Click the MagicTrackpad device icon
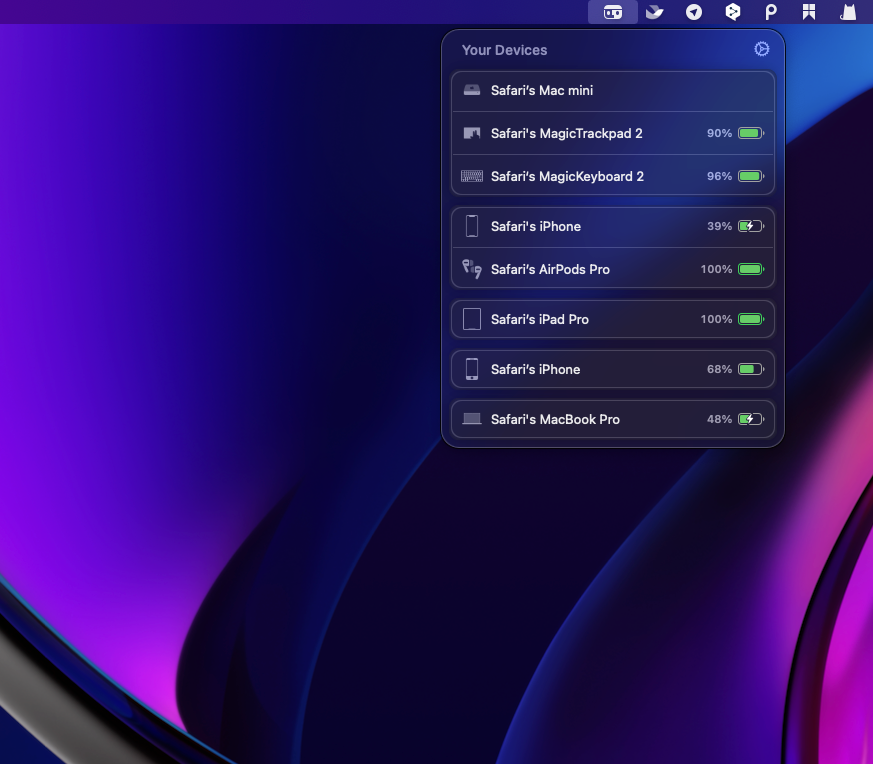The height and width of the screenshot is (764, 873). 472,133
